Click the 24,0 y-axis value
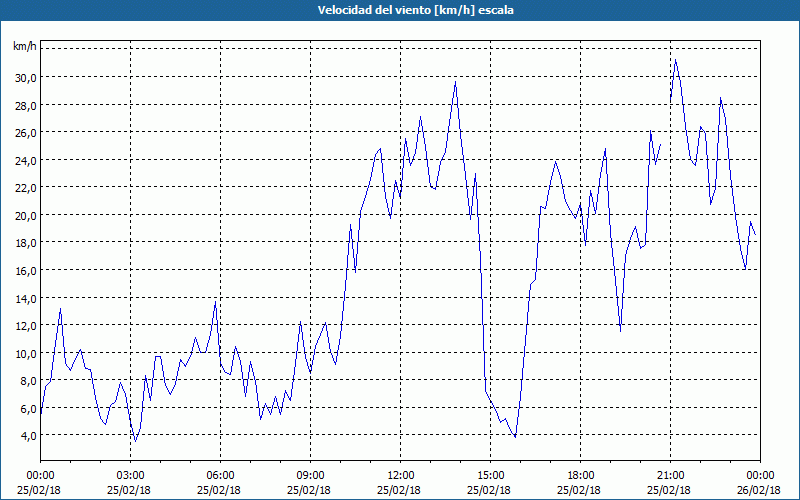 [x=26, y=161]
